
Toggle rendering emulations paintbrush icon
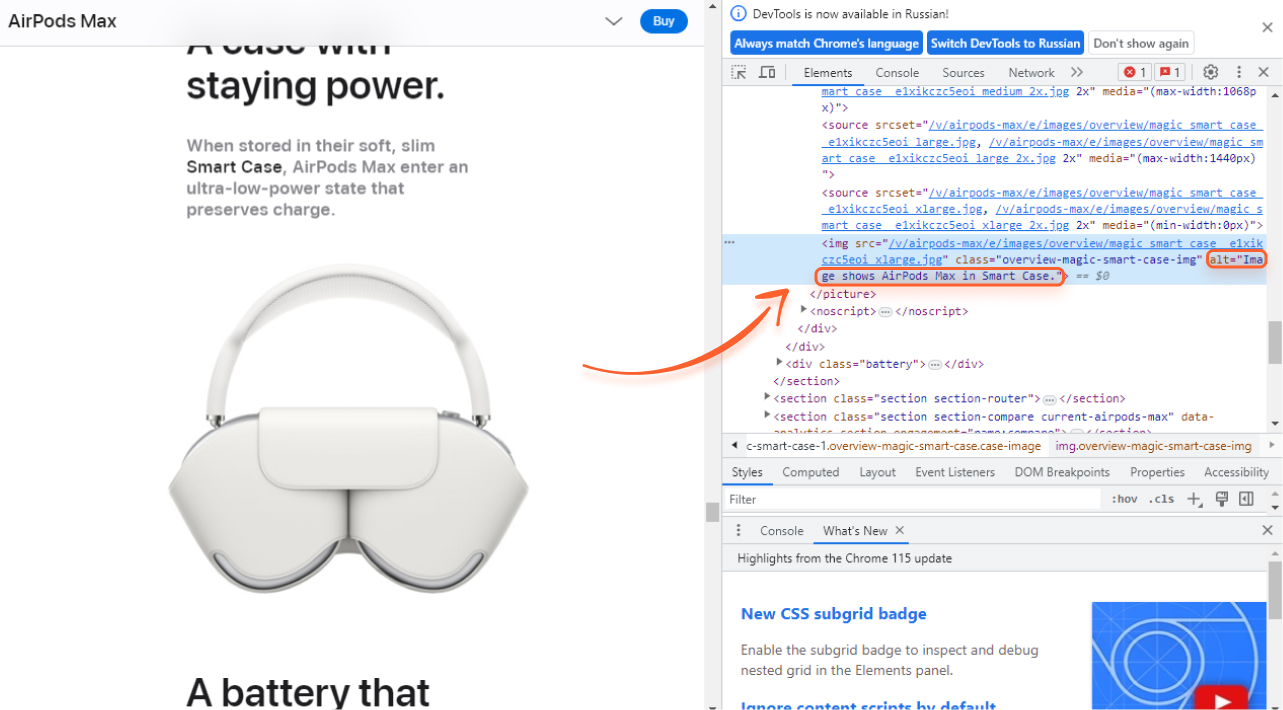point(1221,499)
